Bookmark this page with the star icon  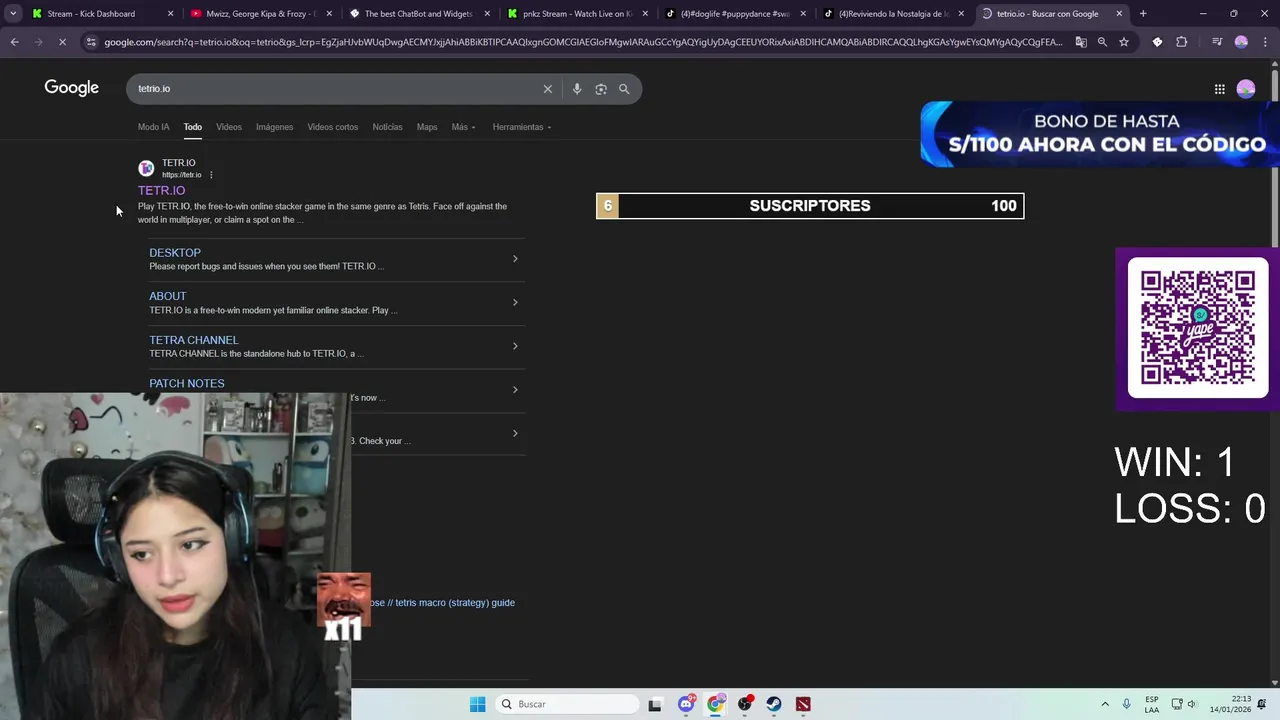pos(1124,42)
